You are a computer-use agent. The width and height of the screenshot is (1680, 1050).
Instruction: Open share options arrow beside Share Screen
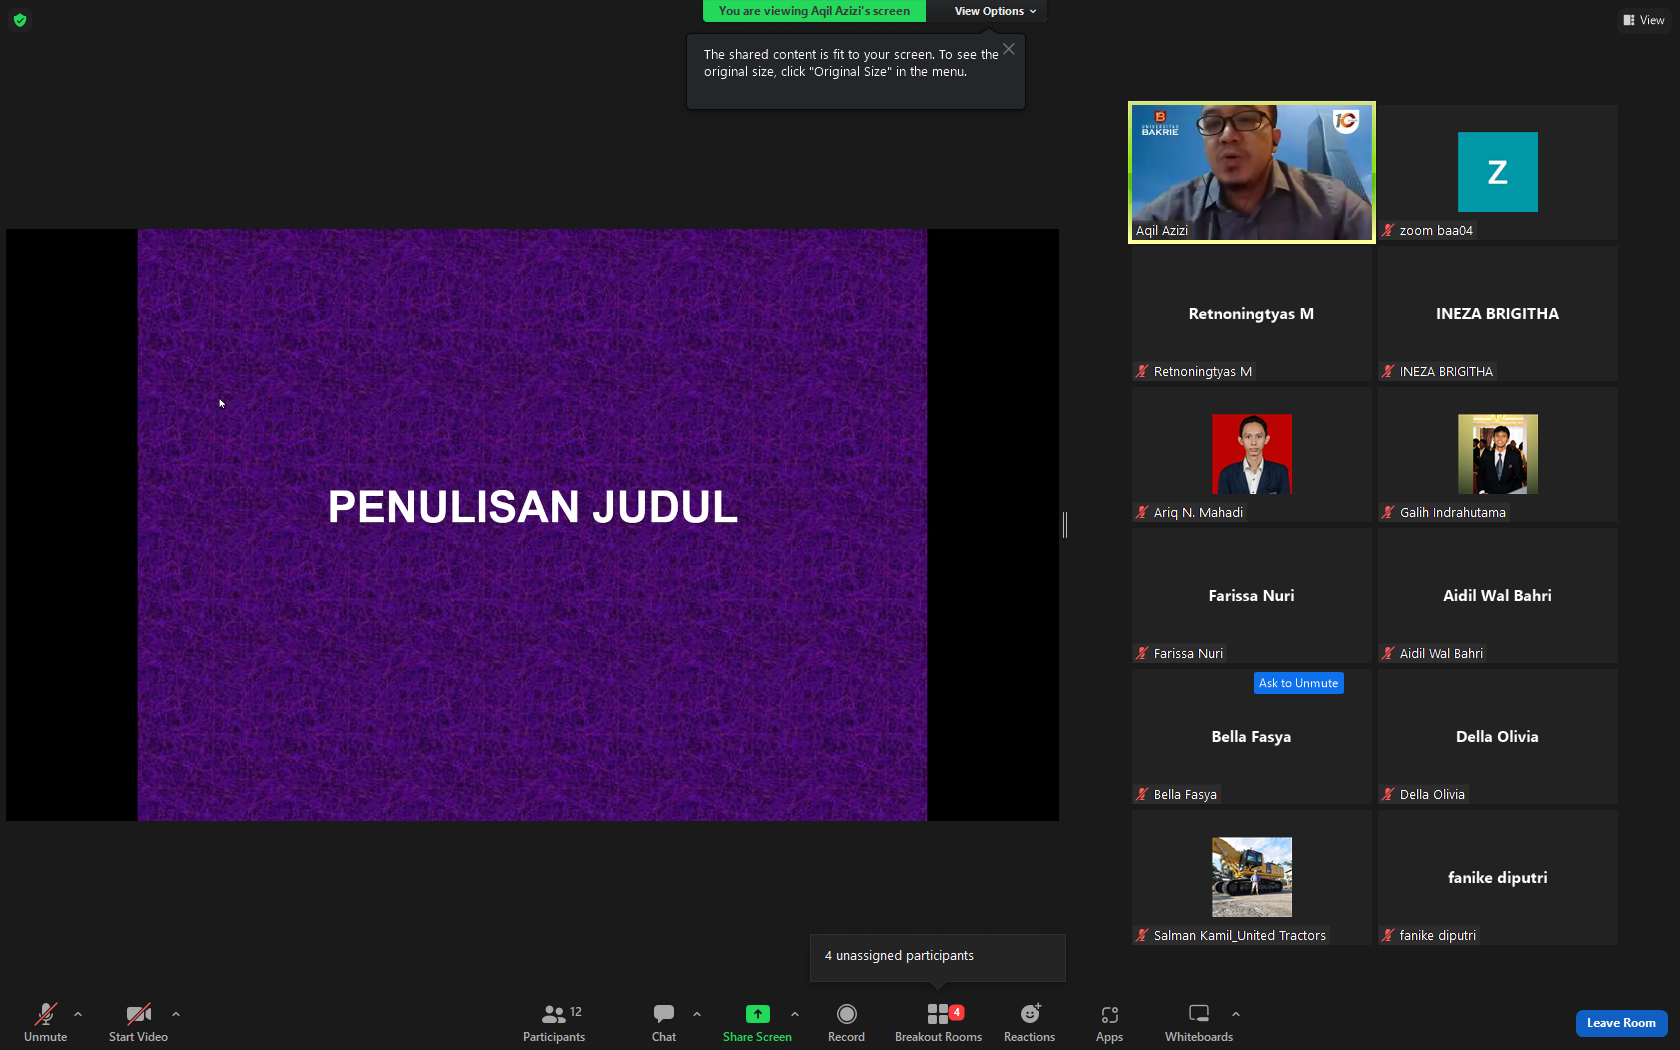tap(795, 1014)
